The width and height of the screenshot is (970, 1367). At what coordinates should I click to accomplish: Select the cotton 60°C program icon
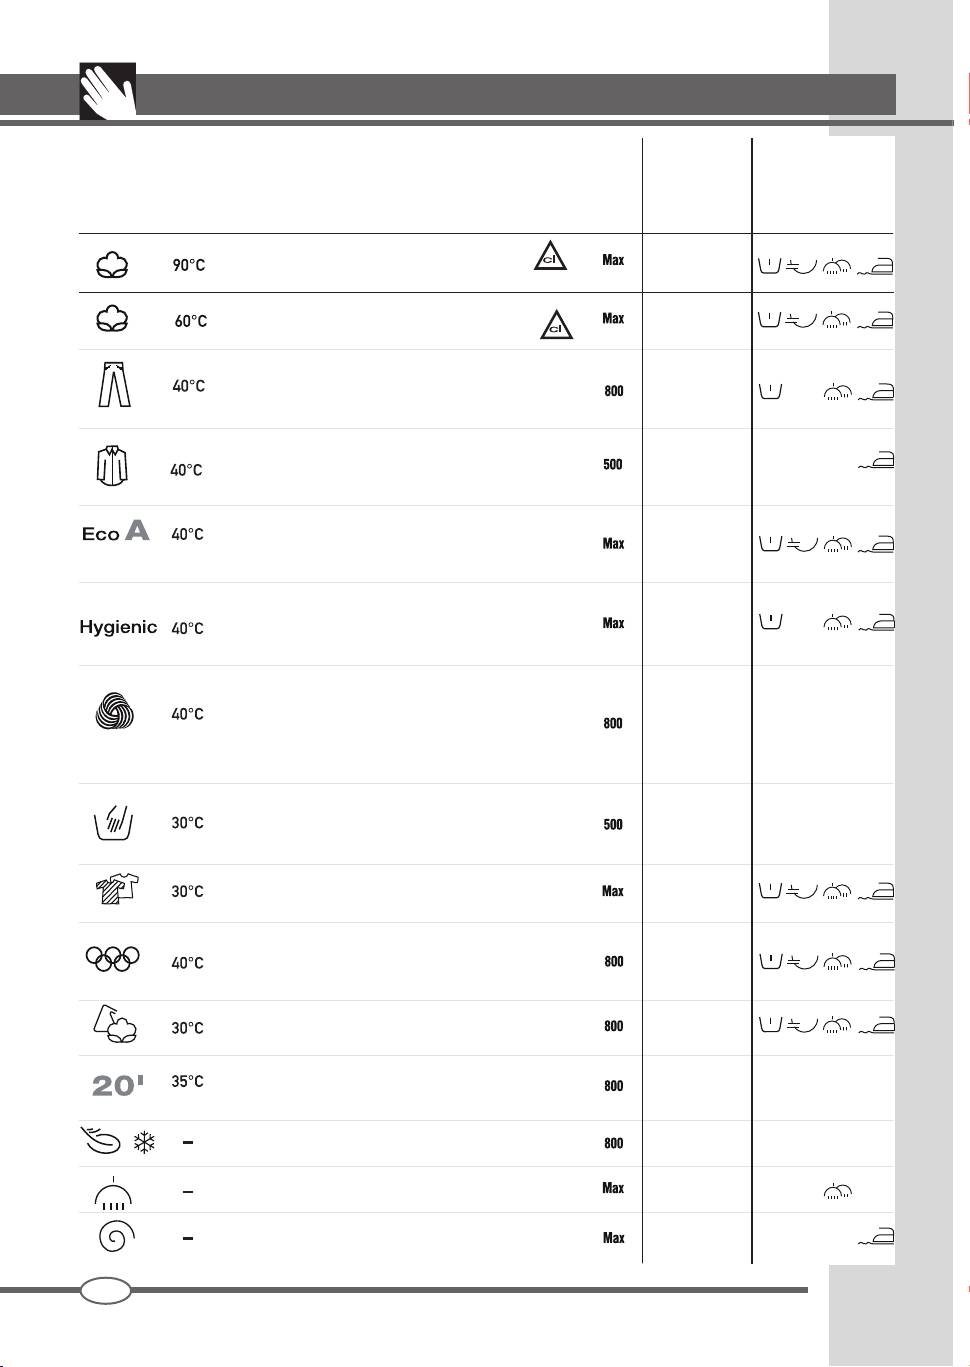[x=113, y=320]
